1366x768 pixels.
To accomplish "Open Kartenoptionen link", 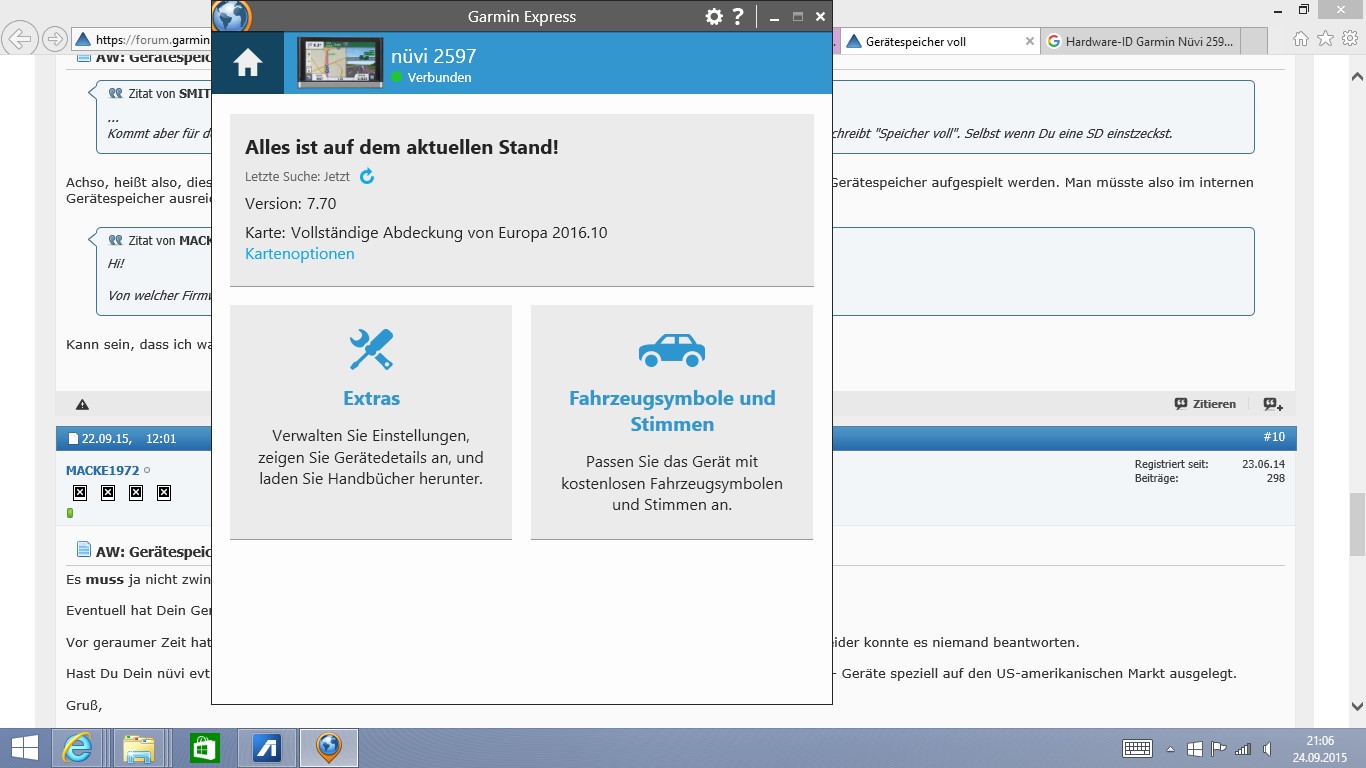I will 300,254.
